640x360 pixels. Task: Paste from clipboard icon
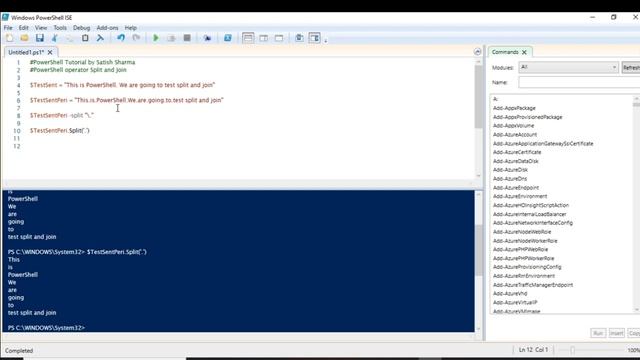[85, 38]
